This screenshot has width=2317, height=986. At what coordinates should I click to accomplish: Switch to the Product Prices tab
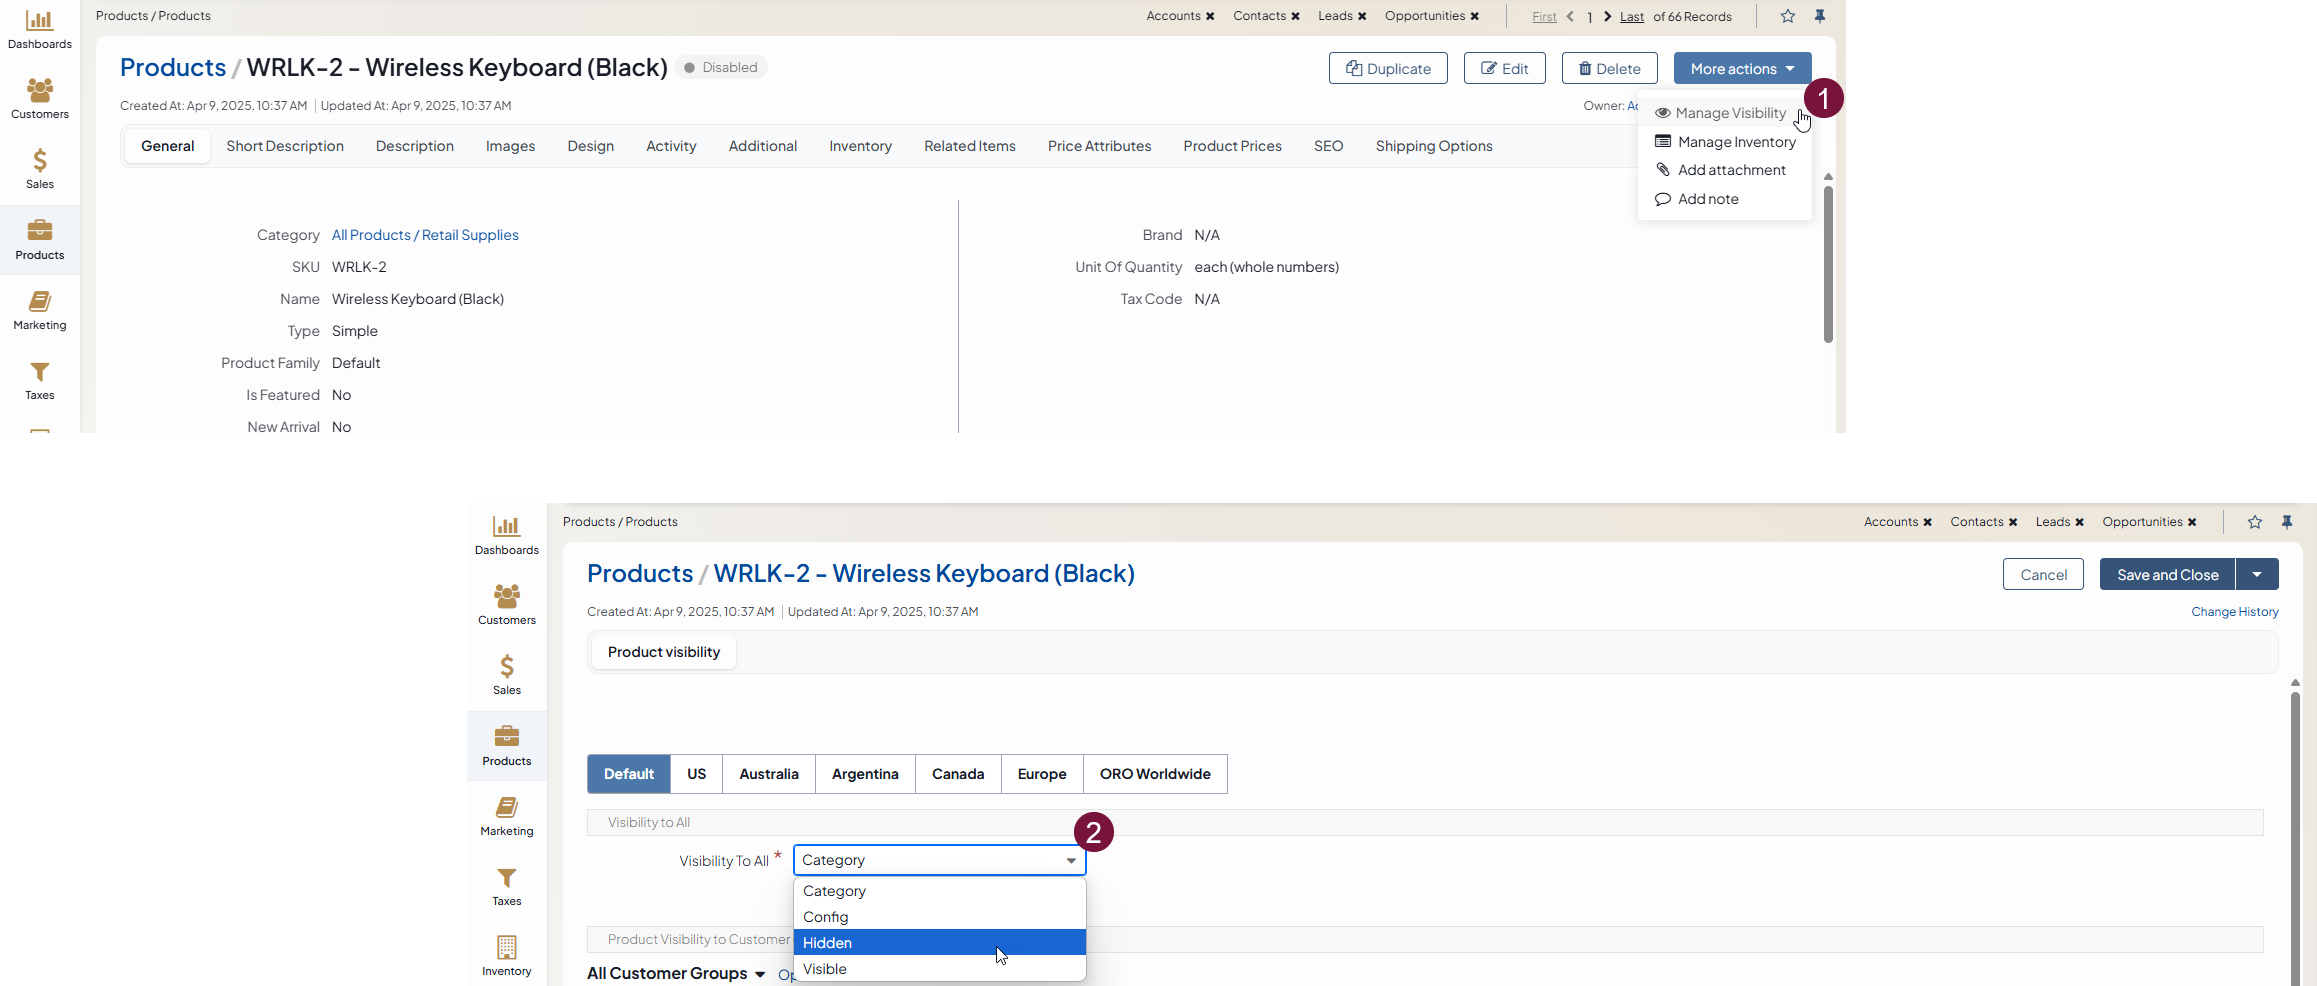1232,146
